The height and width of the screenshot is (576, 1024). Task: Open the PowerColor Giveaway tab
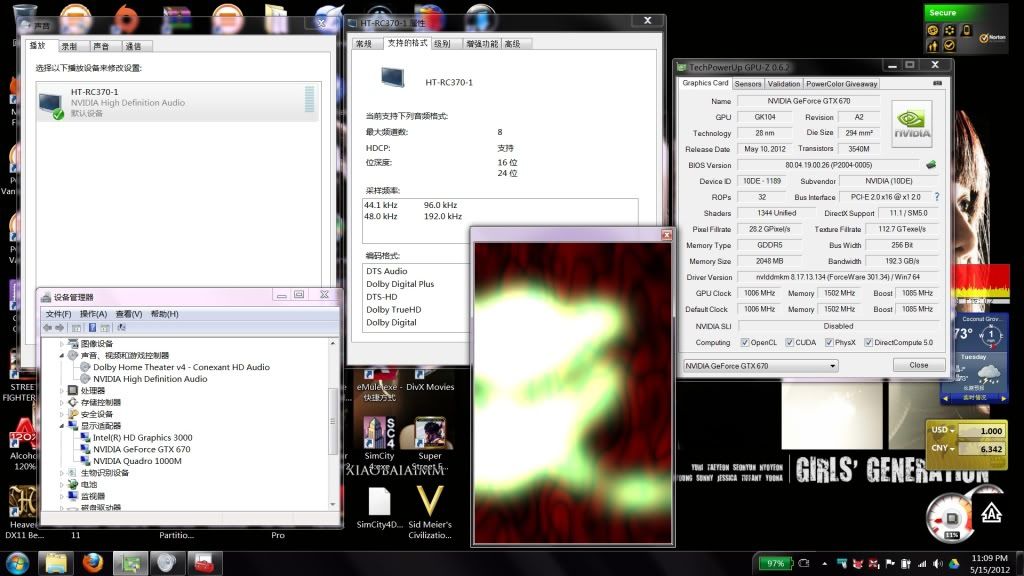[841, 84]
